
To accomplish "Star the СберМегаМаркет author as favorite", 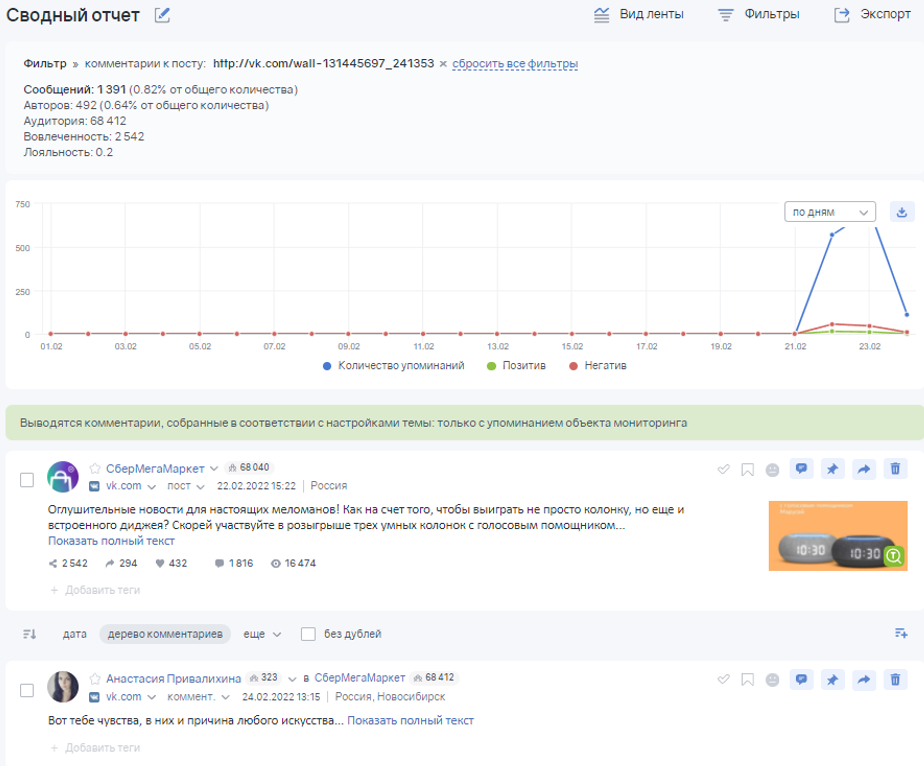I will [95, 468].
